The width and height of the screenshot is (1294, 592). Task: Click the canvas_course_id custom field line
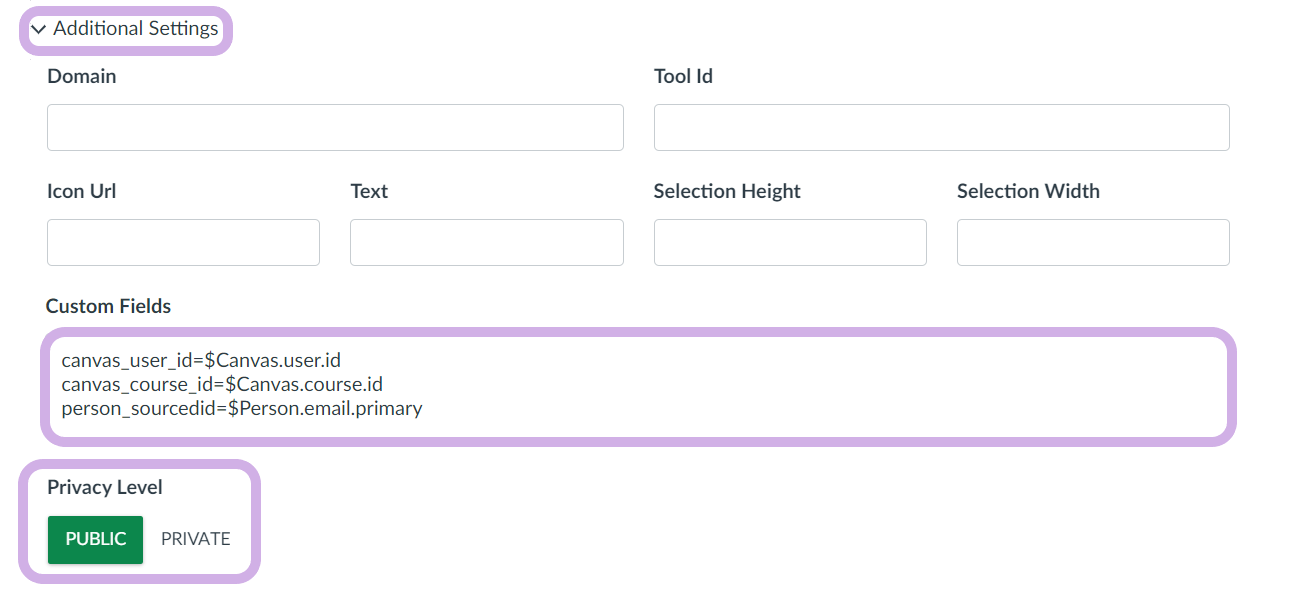pos(222,384)
